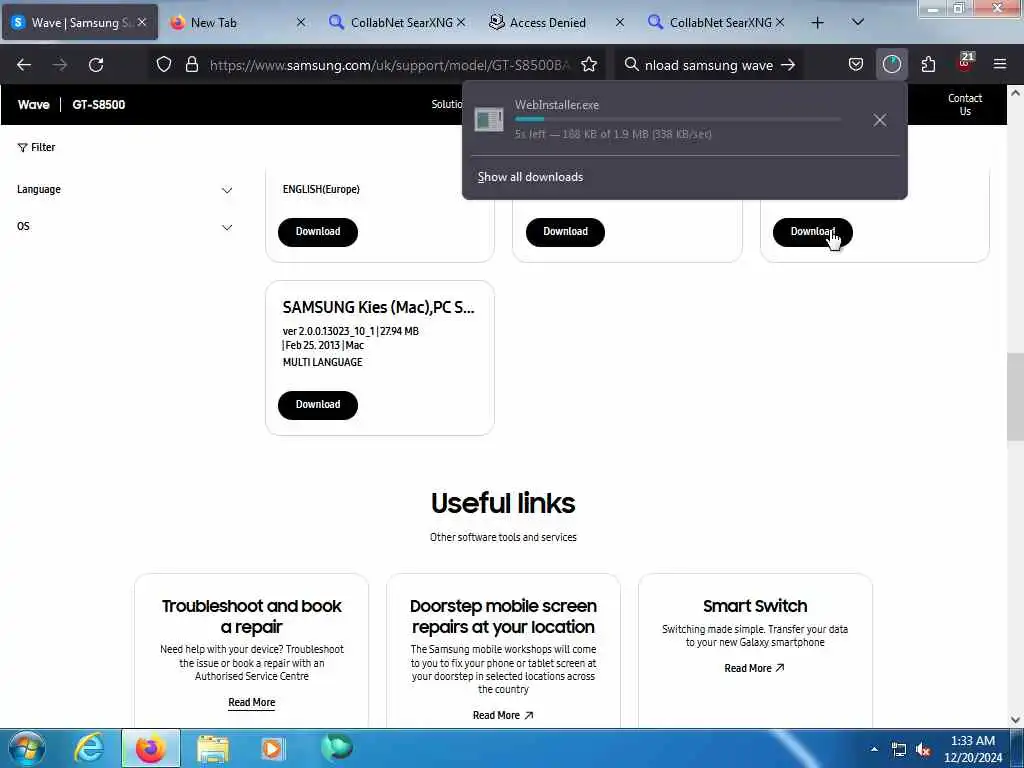Open the network tray icon

899,750
